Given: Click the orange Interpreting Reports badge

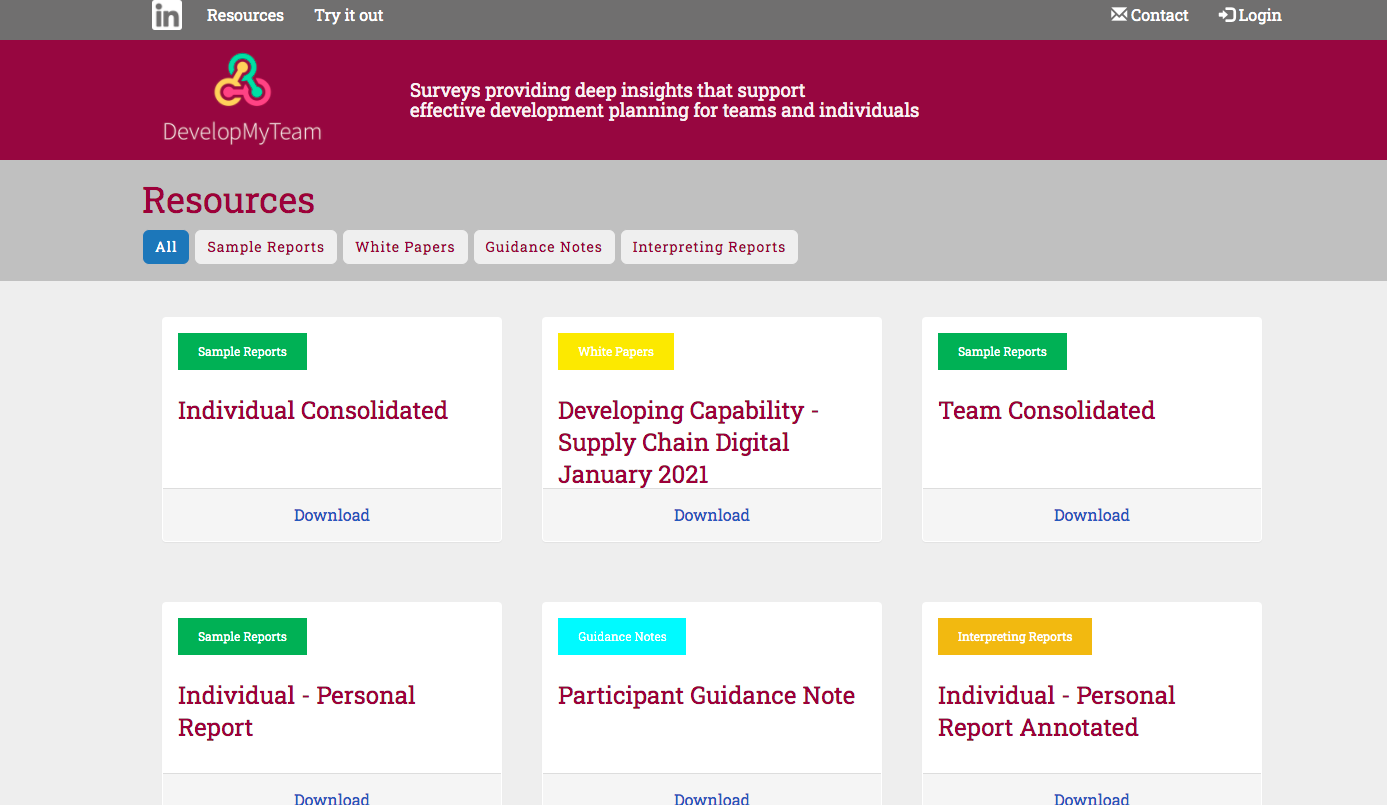Looking at the screenshot, I should click(x=1014, y=636).
